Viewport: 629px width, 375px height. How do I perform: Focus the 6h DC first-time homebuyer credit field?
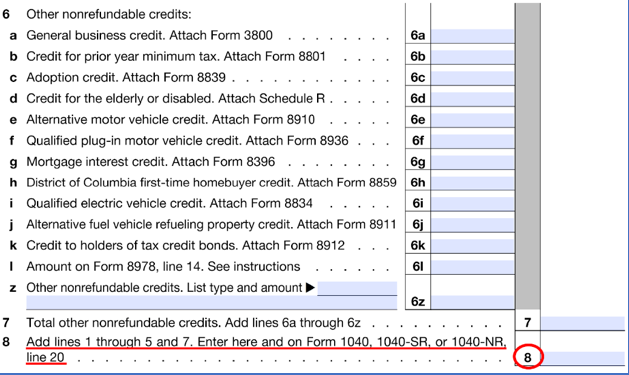pos(473,183)
